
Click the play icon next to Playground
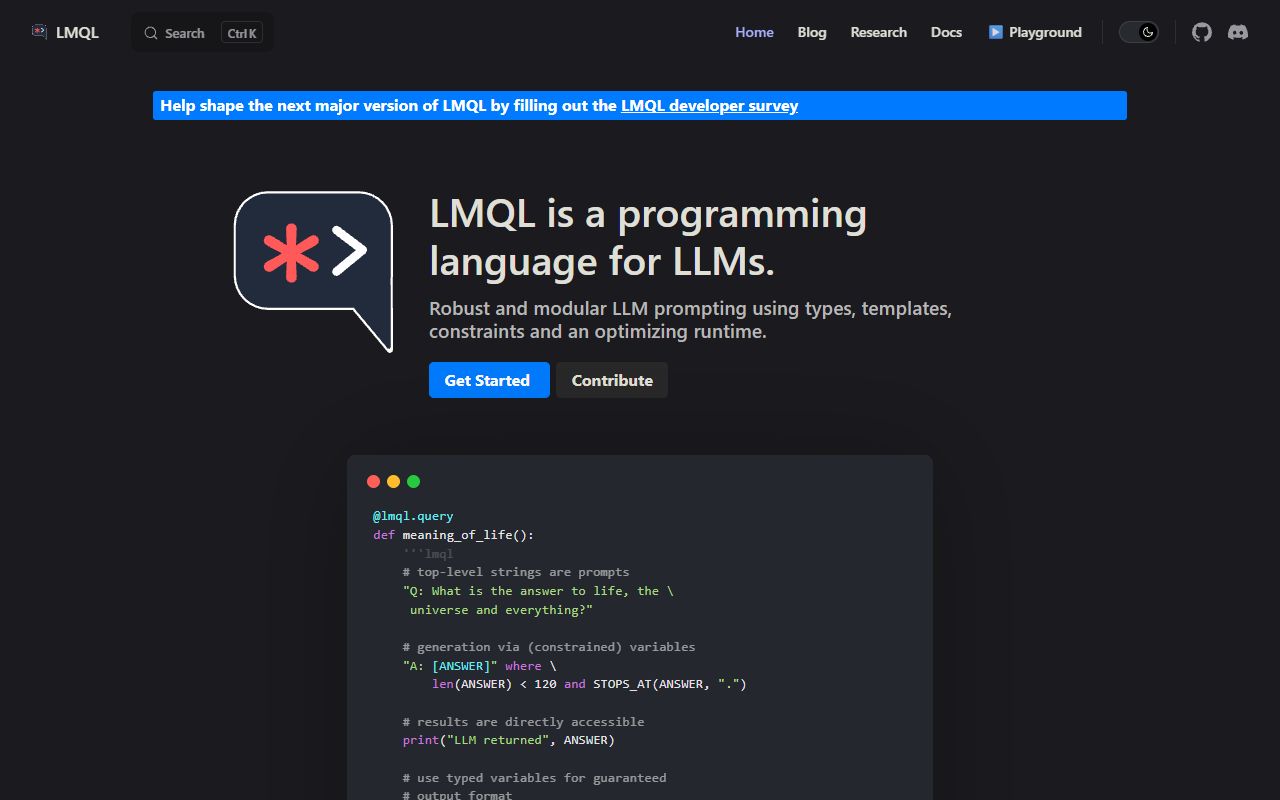[995, 32]
